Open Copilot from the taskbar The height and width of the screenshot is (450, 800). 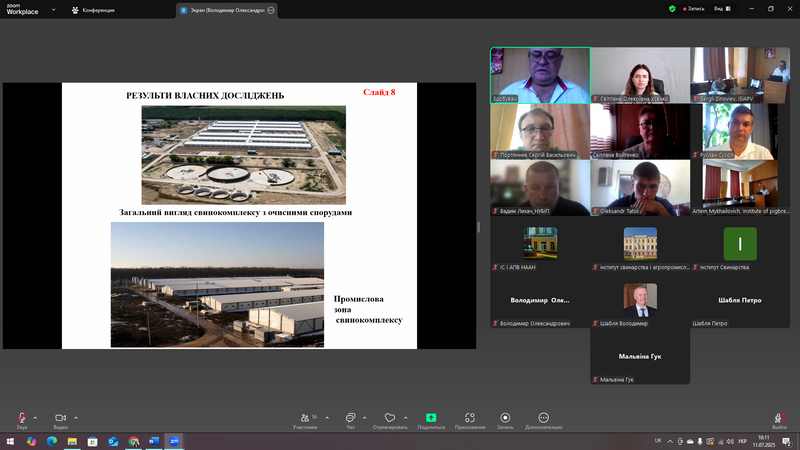click(31, 441)
